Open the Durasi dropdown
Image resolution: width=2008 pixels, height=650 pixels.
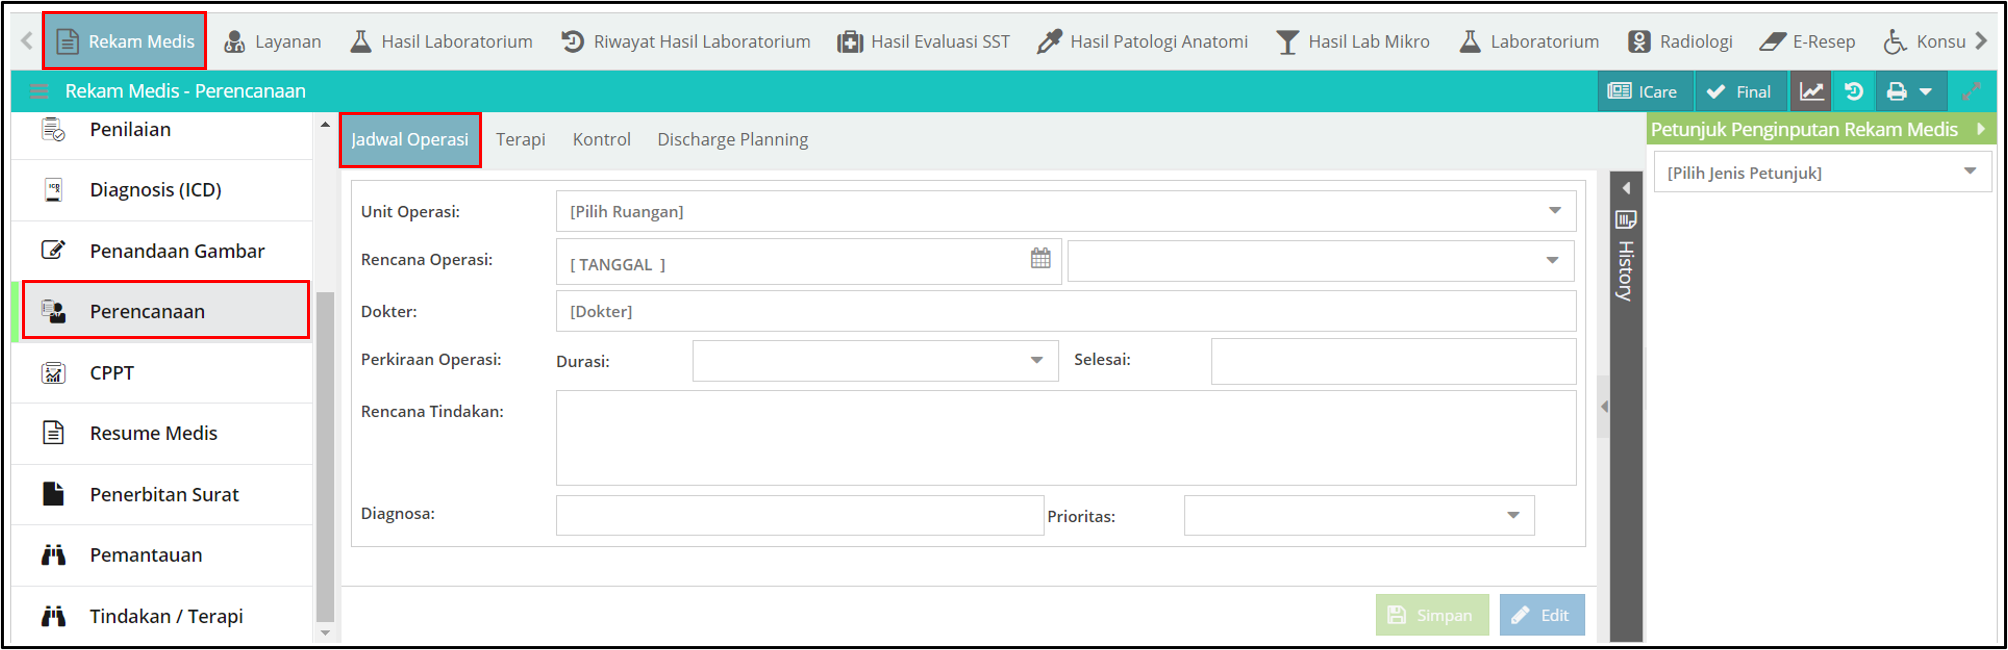(875, 360)
